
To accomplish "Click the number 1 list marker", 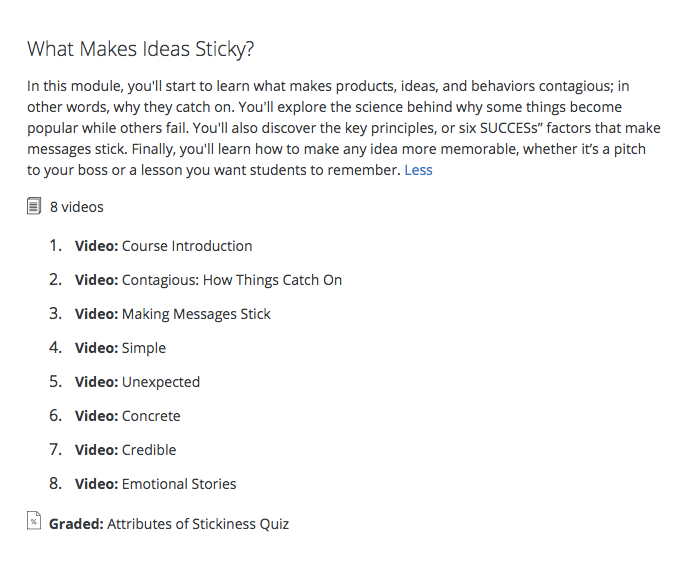I will (56, 246).
